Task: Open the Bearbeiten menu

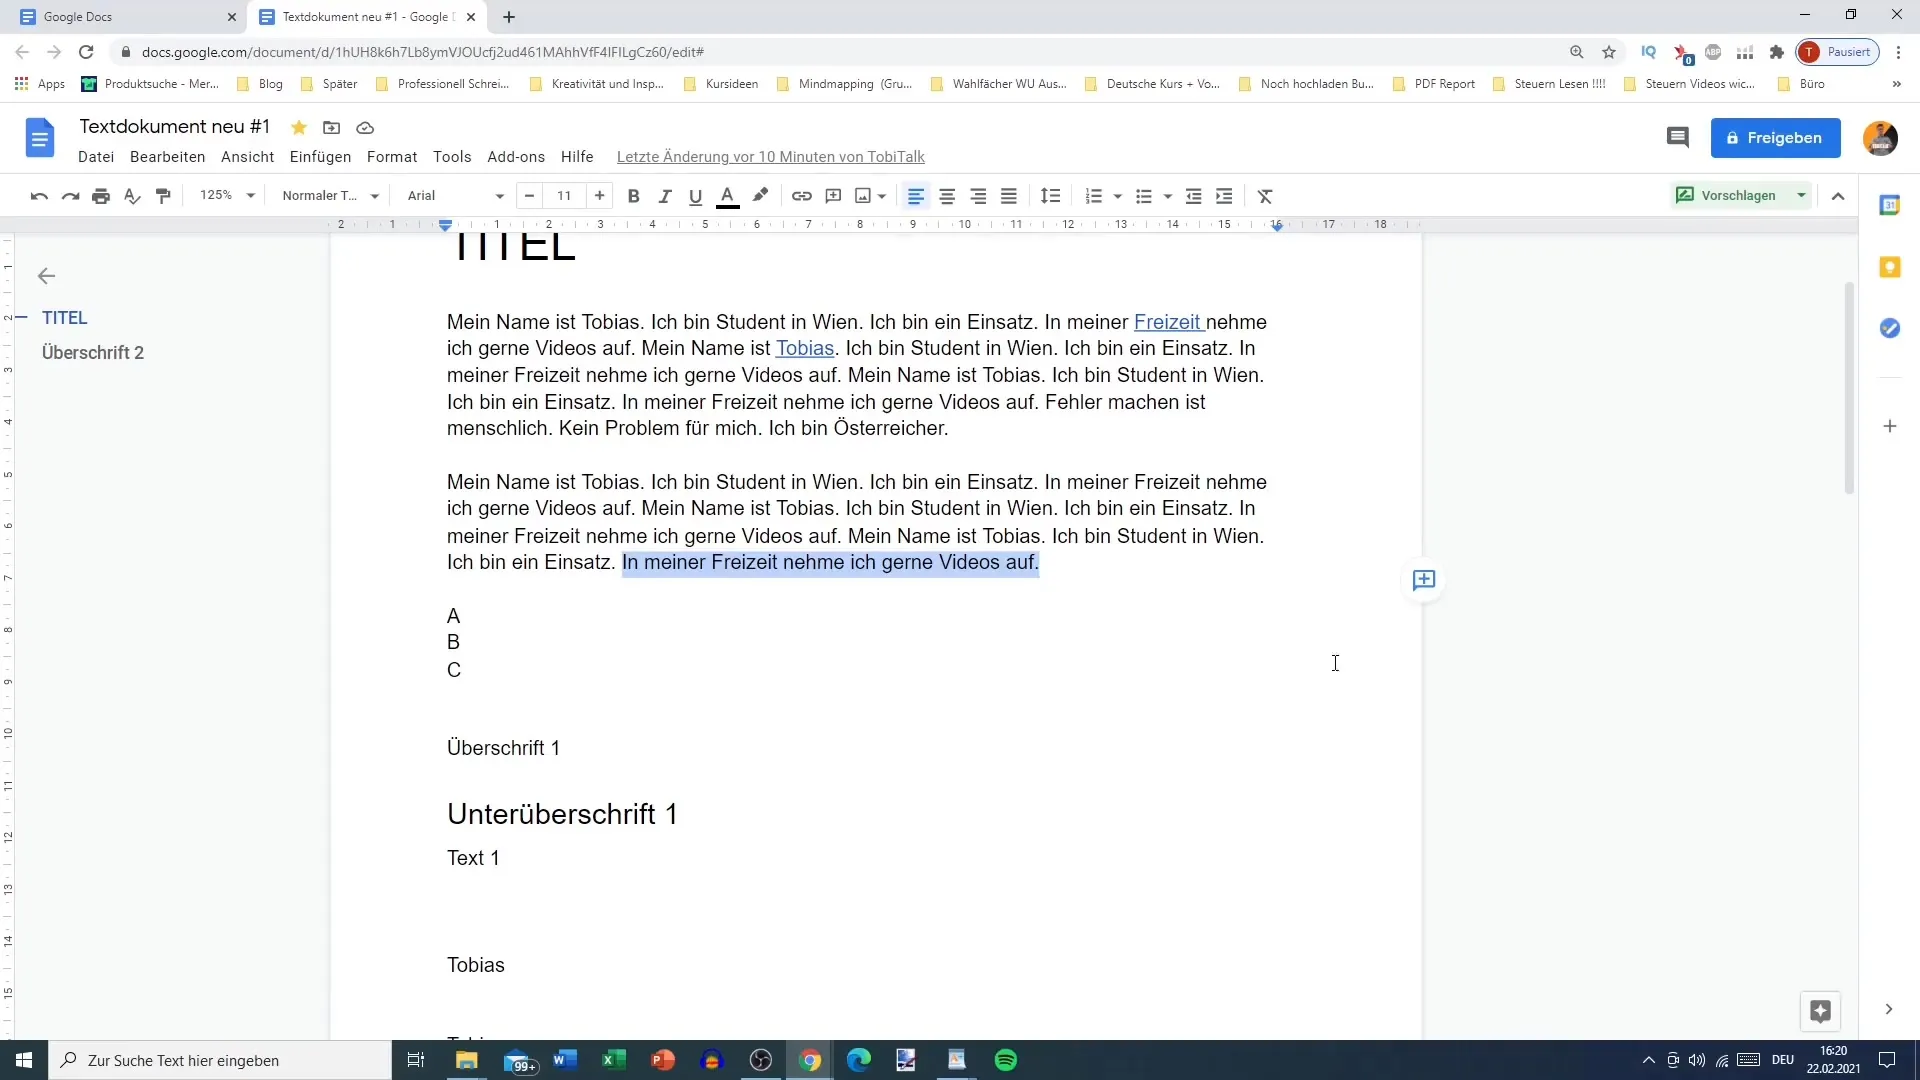Action: (x=166, y=156)
